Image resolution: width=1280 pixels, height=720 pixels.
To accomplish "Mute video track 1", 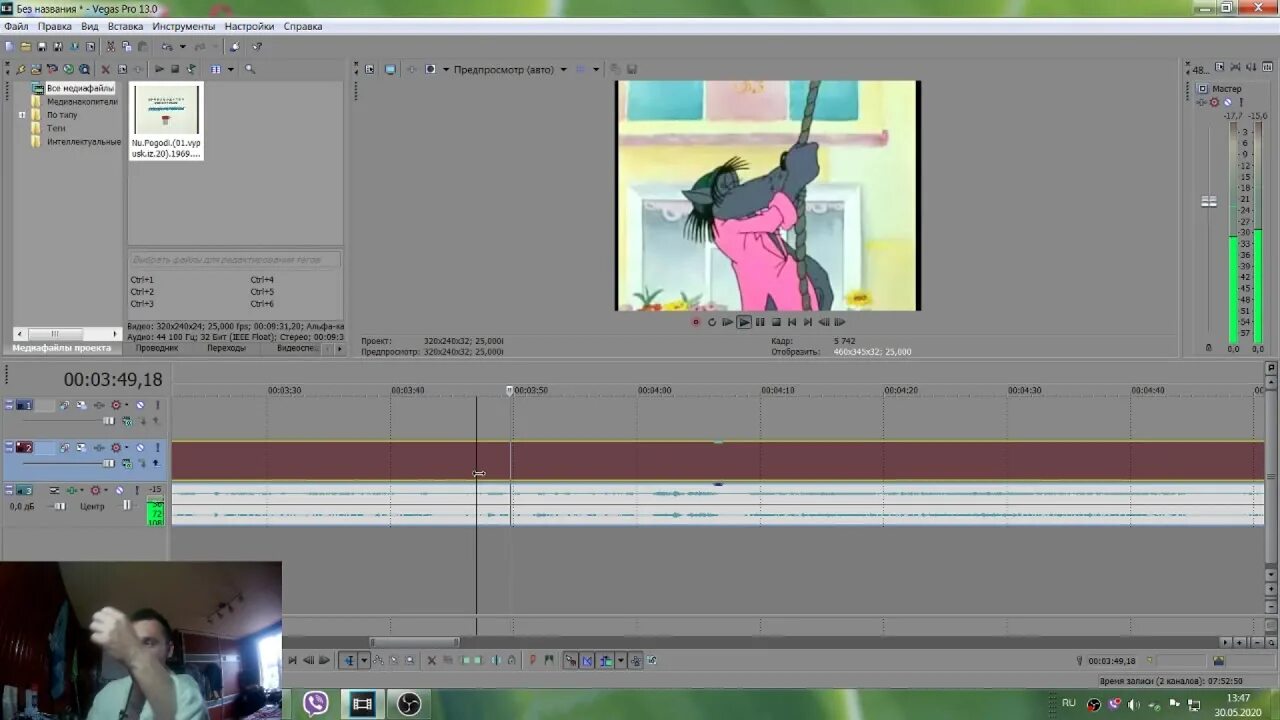I will tap(140, 405).
